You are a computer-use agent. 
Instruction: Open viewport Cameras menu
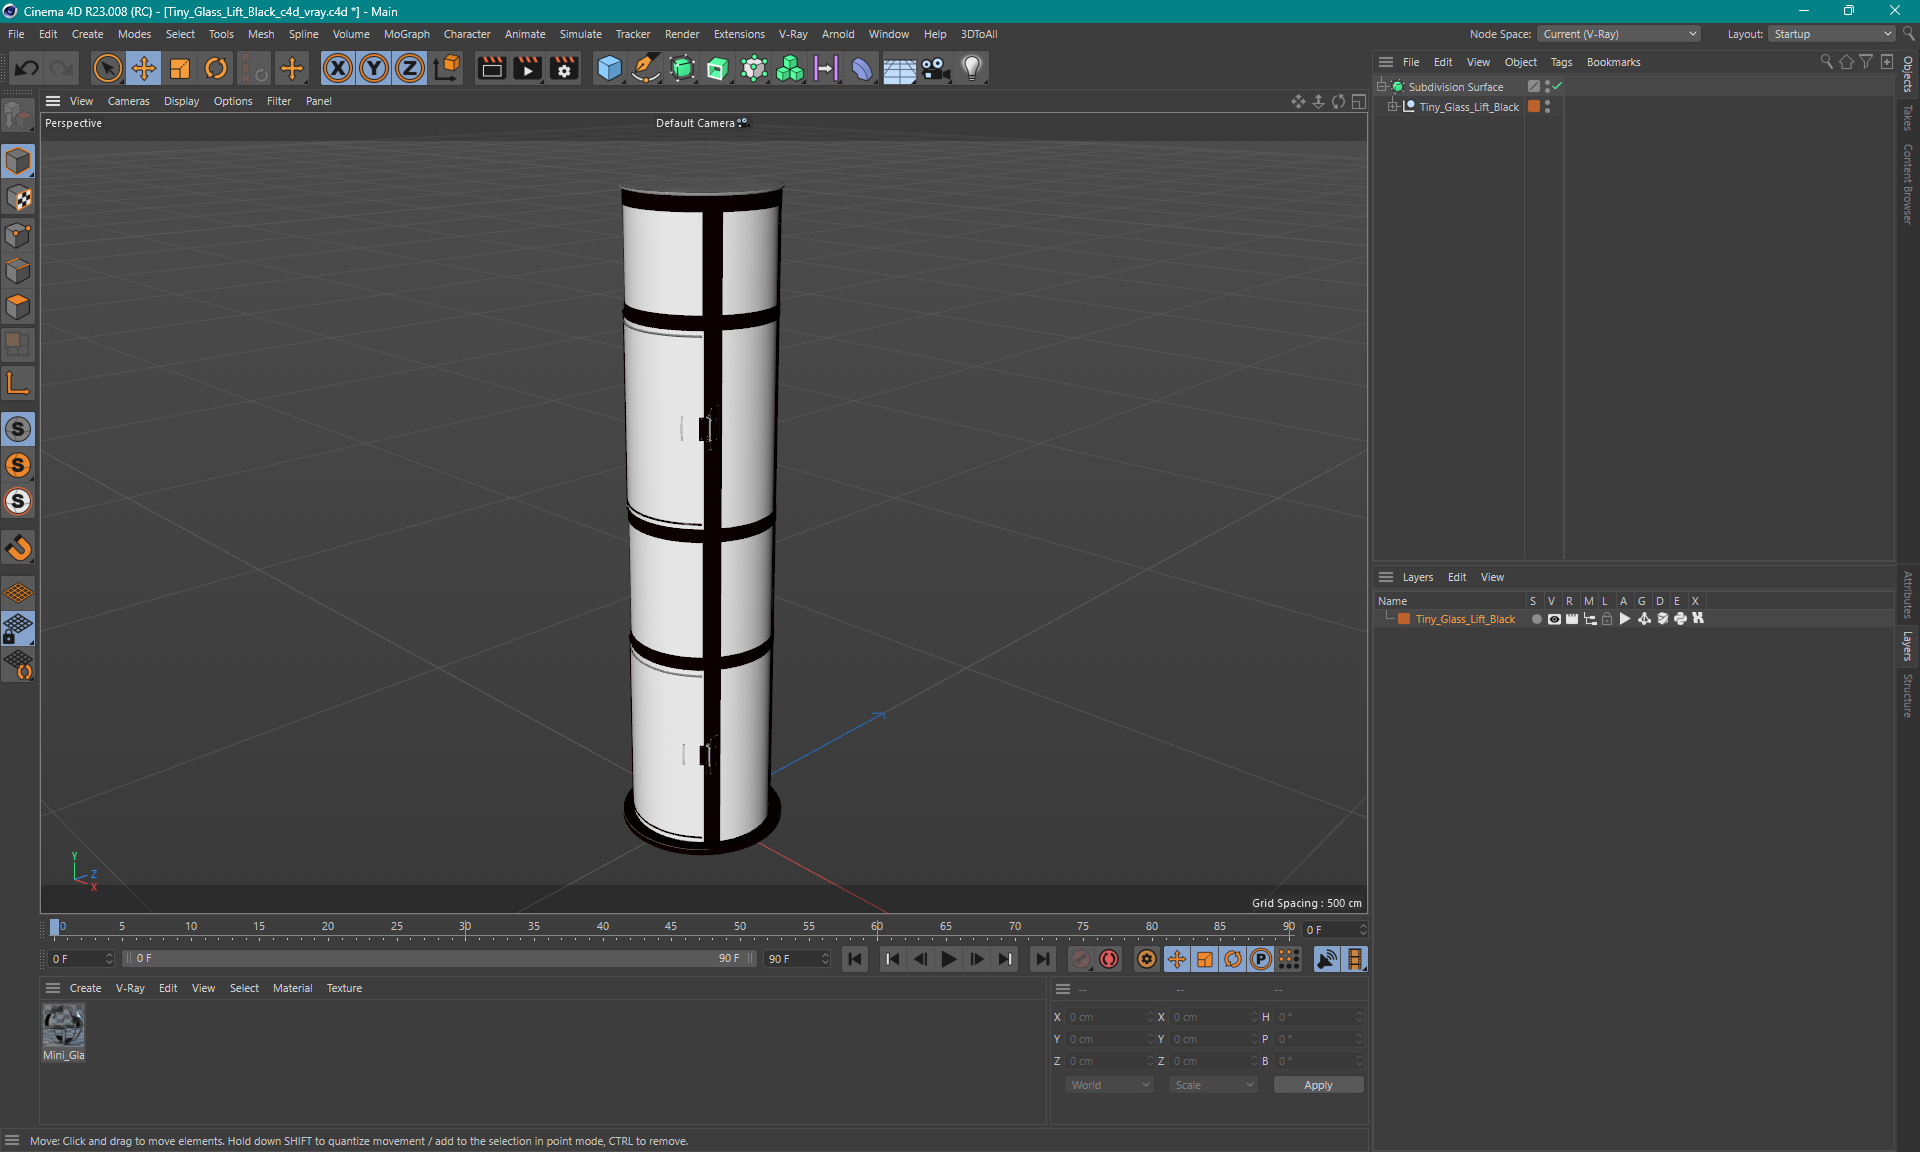pos(128,101)
